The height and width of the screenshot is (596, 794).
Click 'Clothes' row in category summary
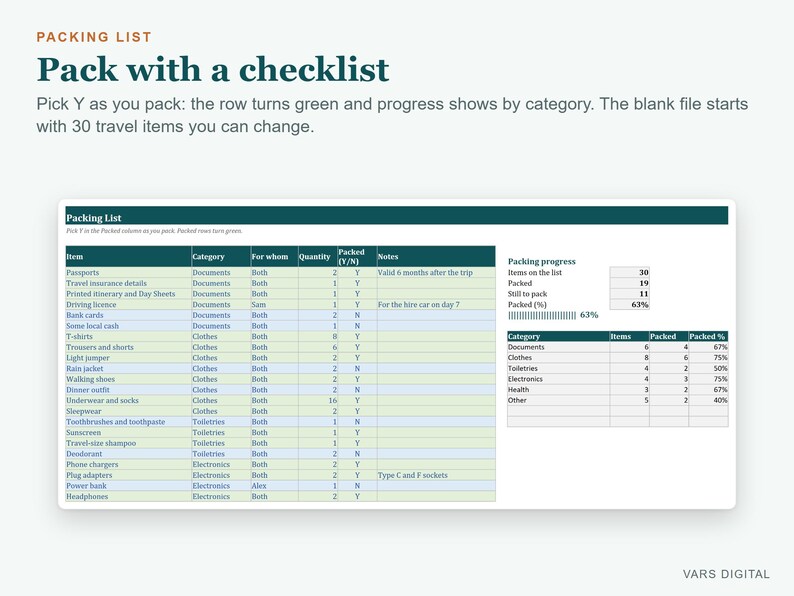coord(618,357)
